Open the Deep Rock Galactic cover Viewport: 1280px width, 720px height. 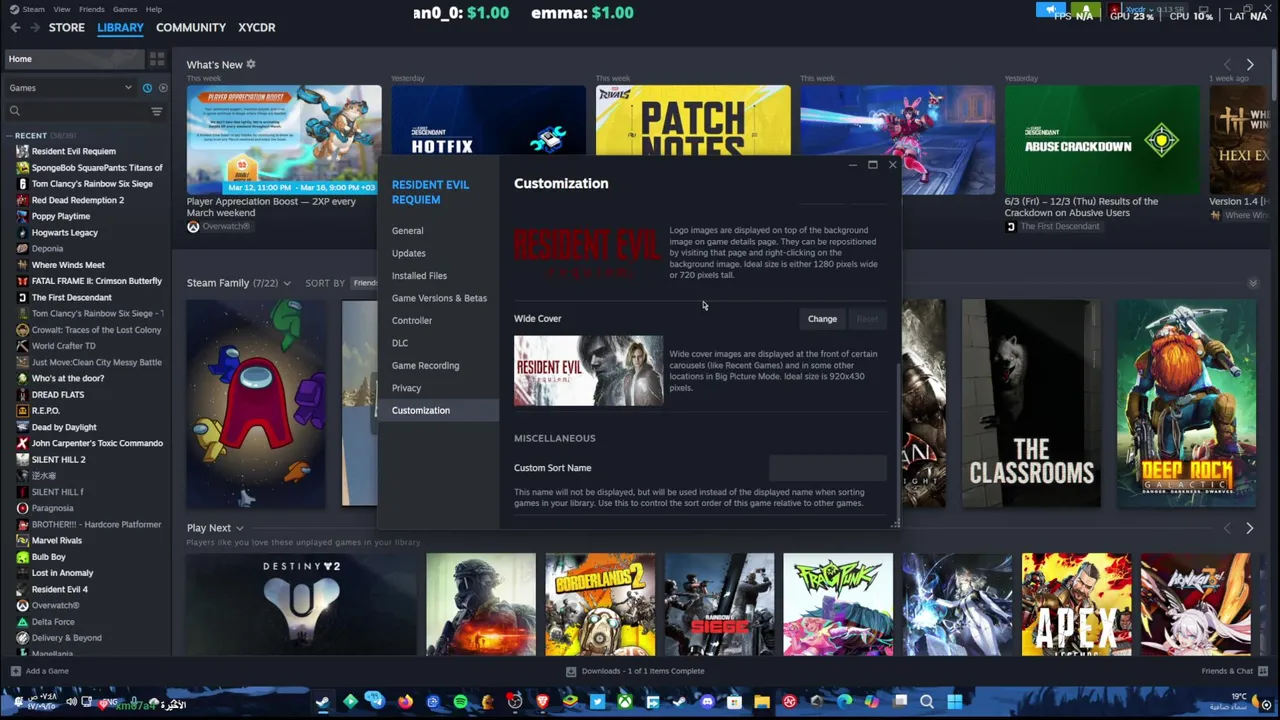1186,403
